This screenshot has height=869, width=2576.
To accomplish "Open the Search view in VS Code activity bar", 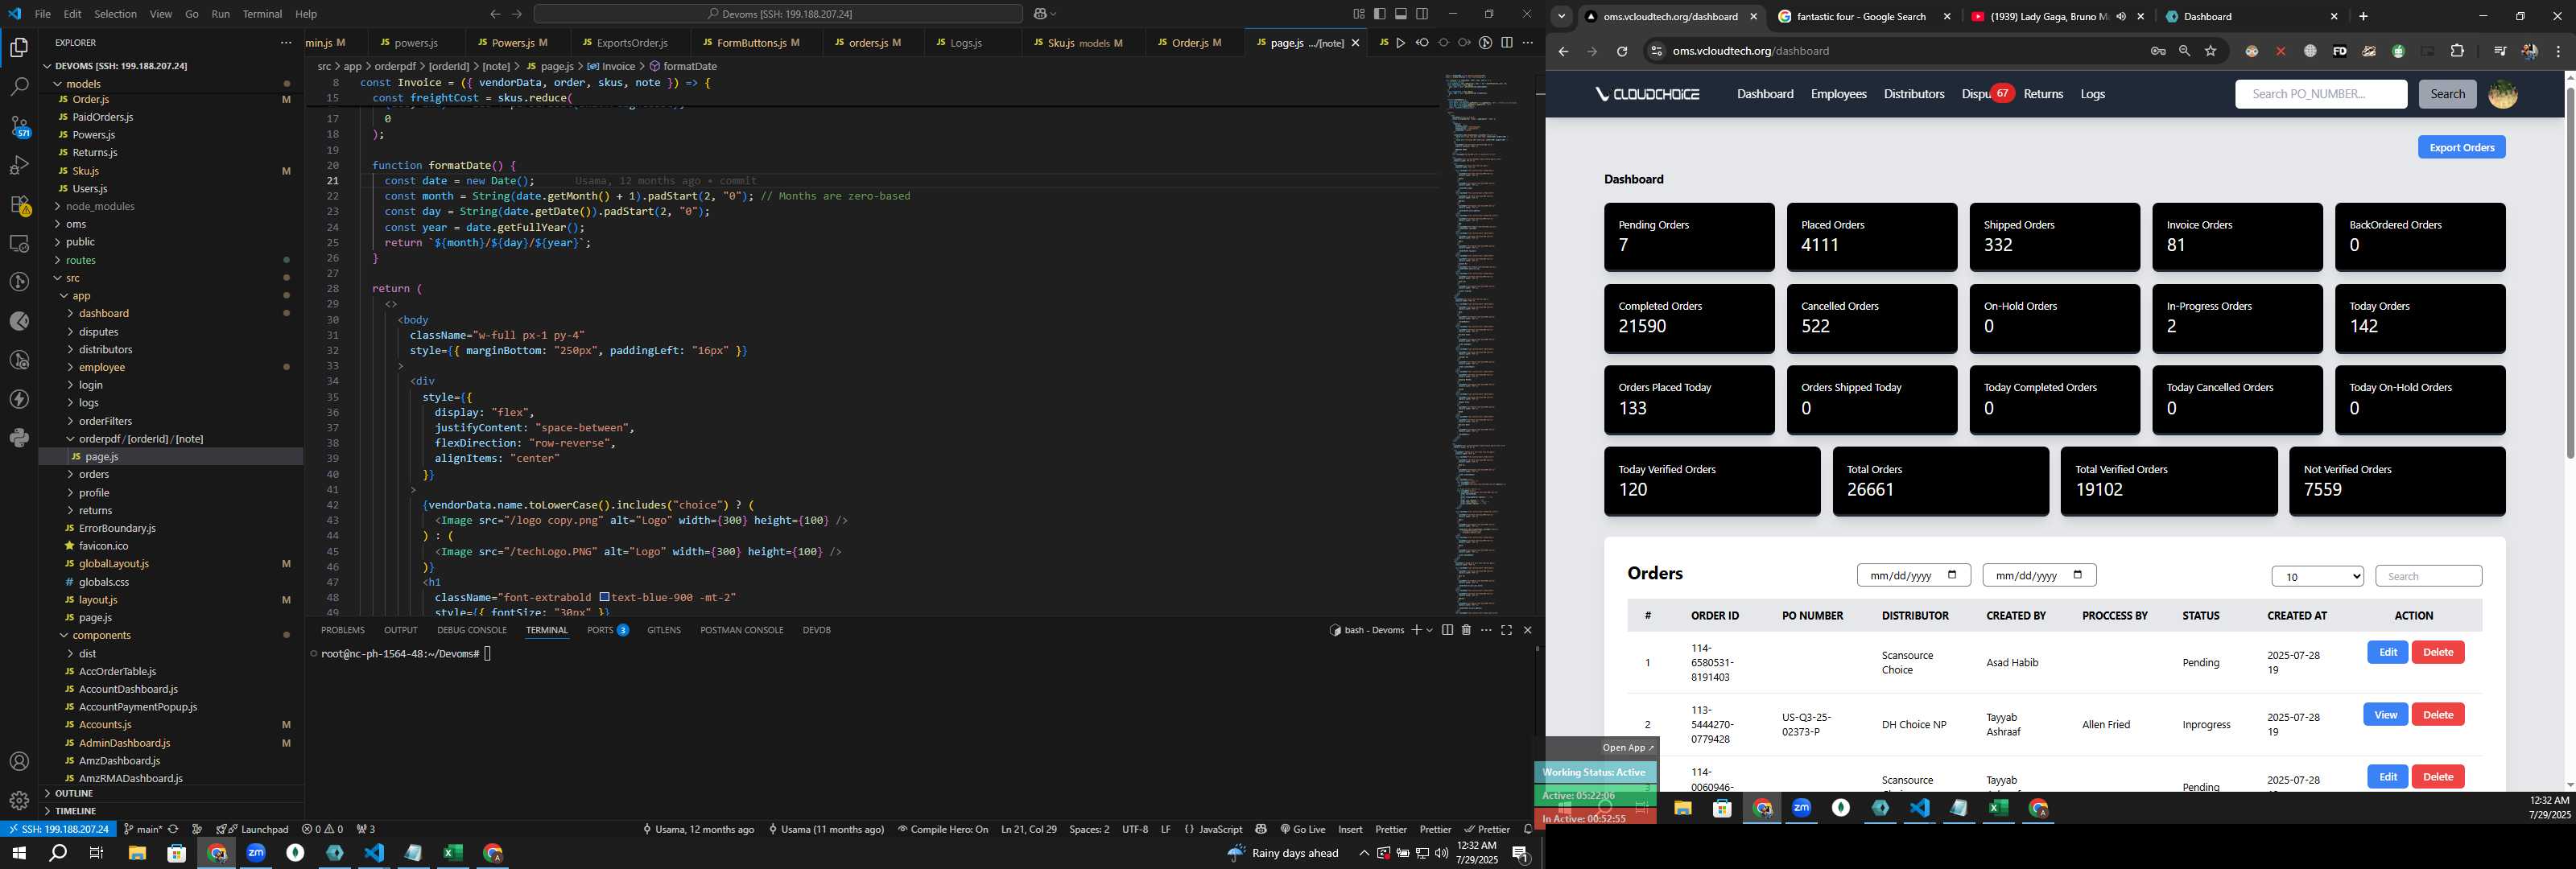I will point(19,87).
